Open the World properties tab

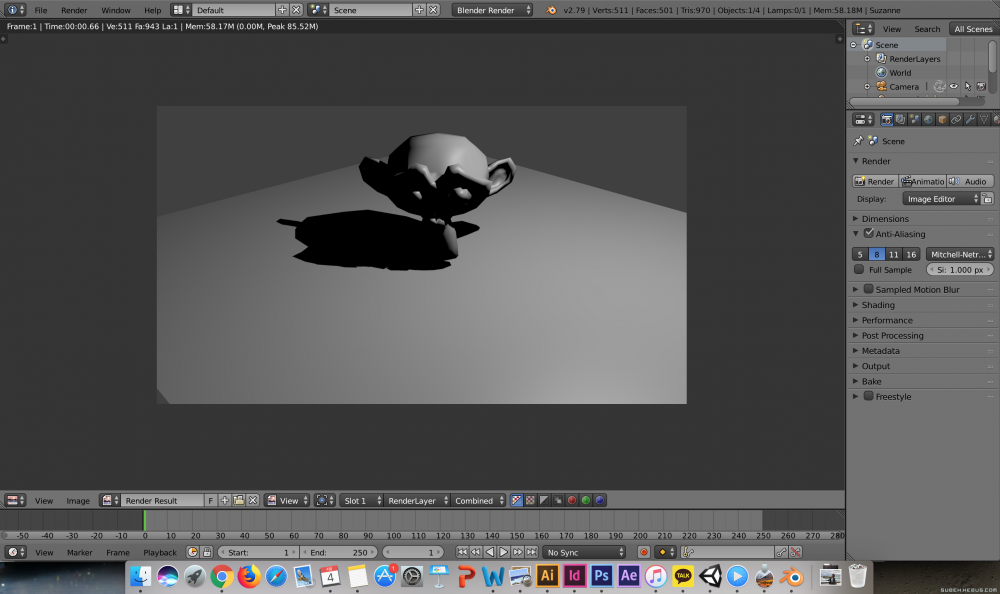929,119
